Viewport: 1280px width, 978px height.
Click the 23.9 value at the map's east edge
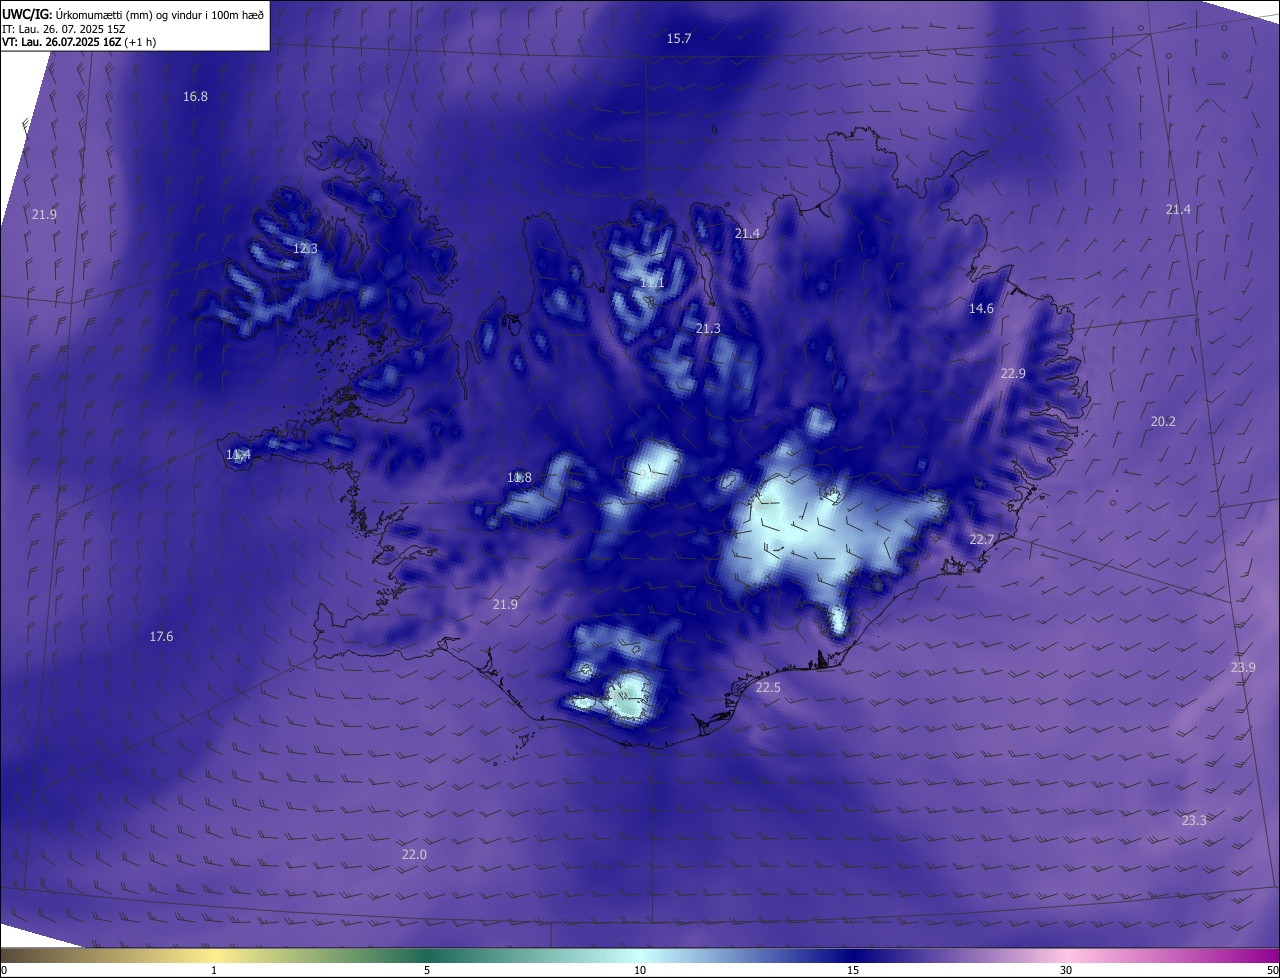click(x=1243, y=668)
